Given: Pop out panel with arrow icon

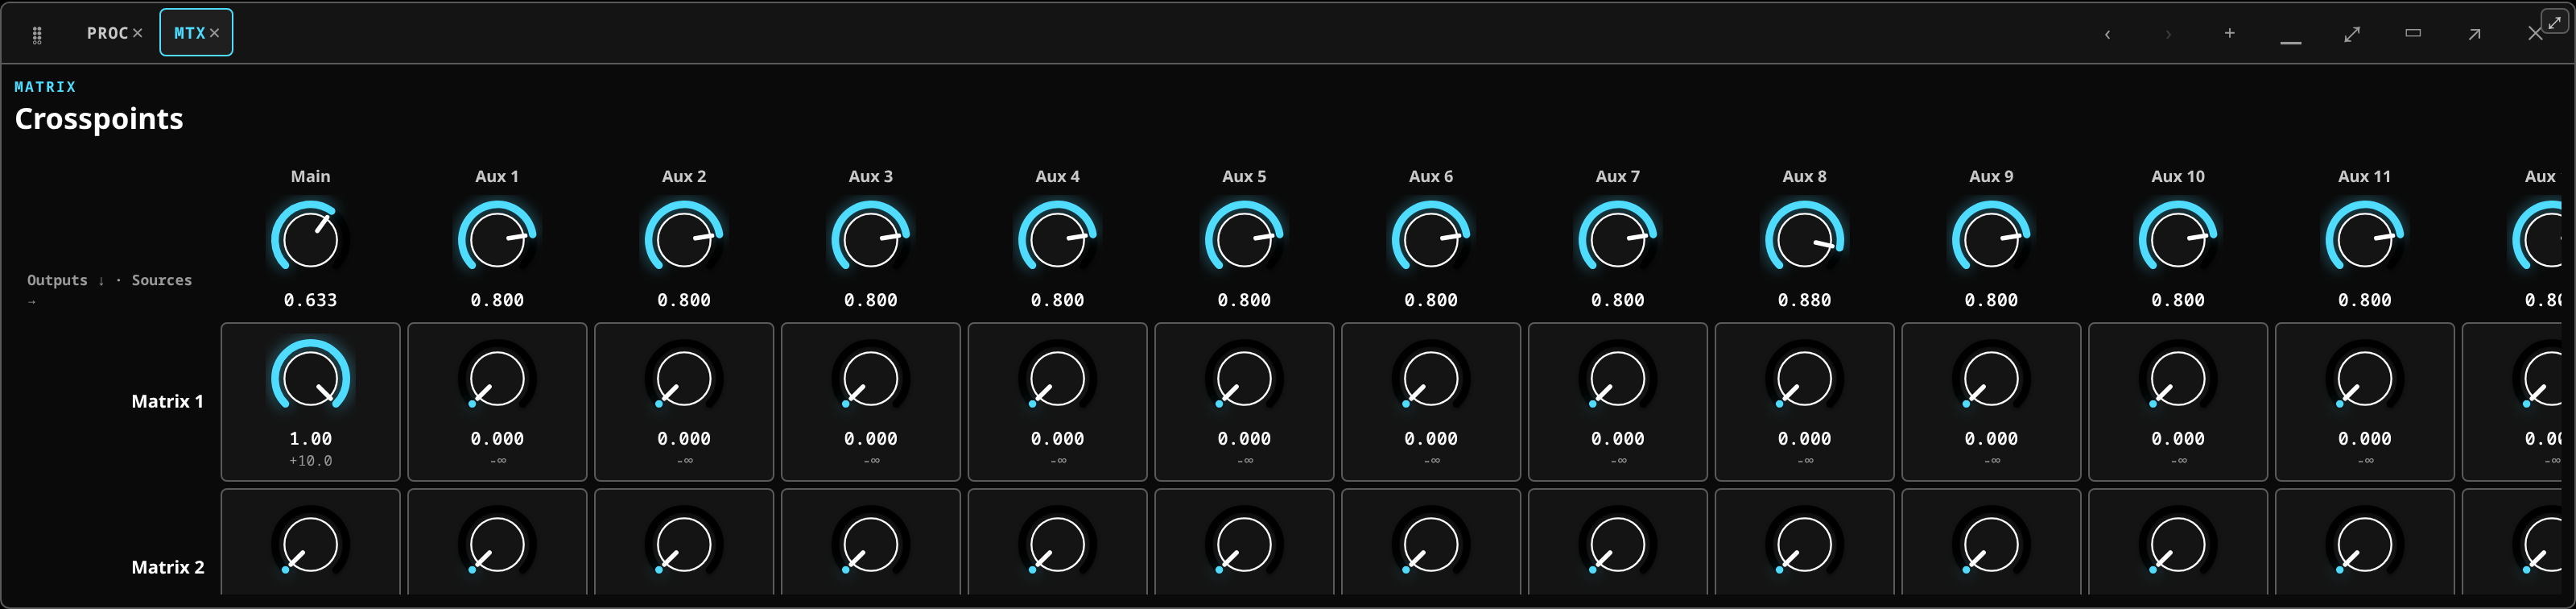Looking at the screenshot, I should click(x=2474, y=34).
